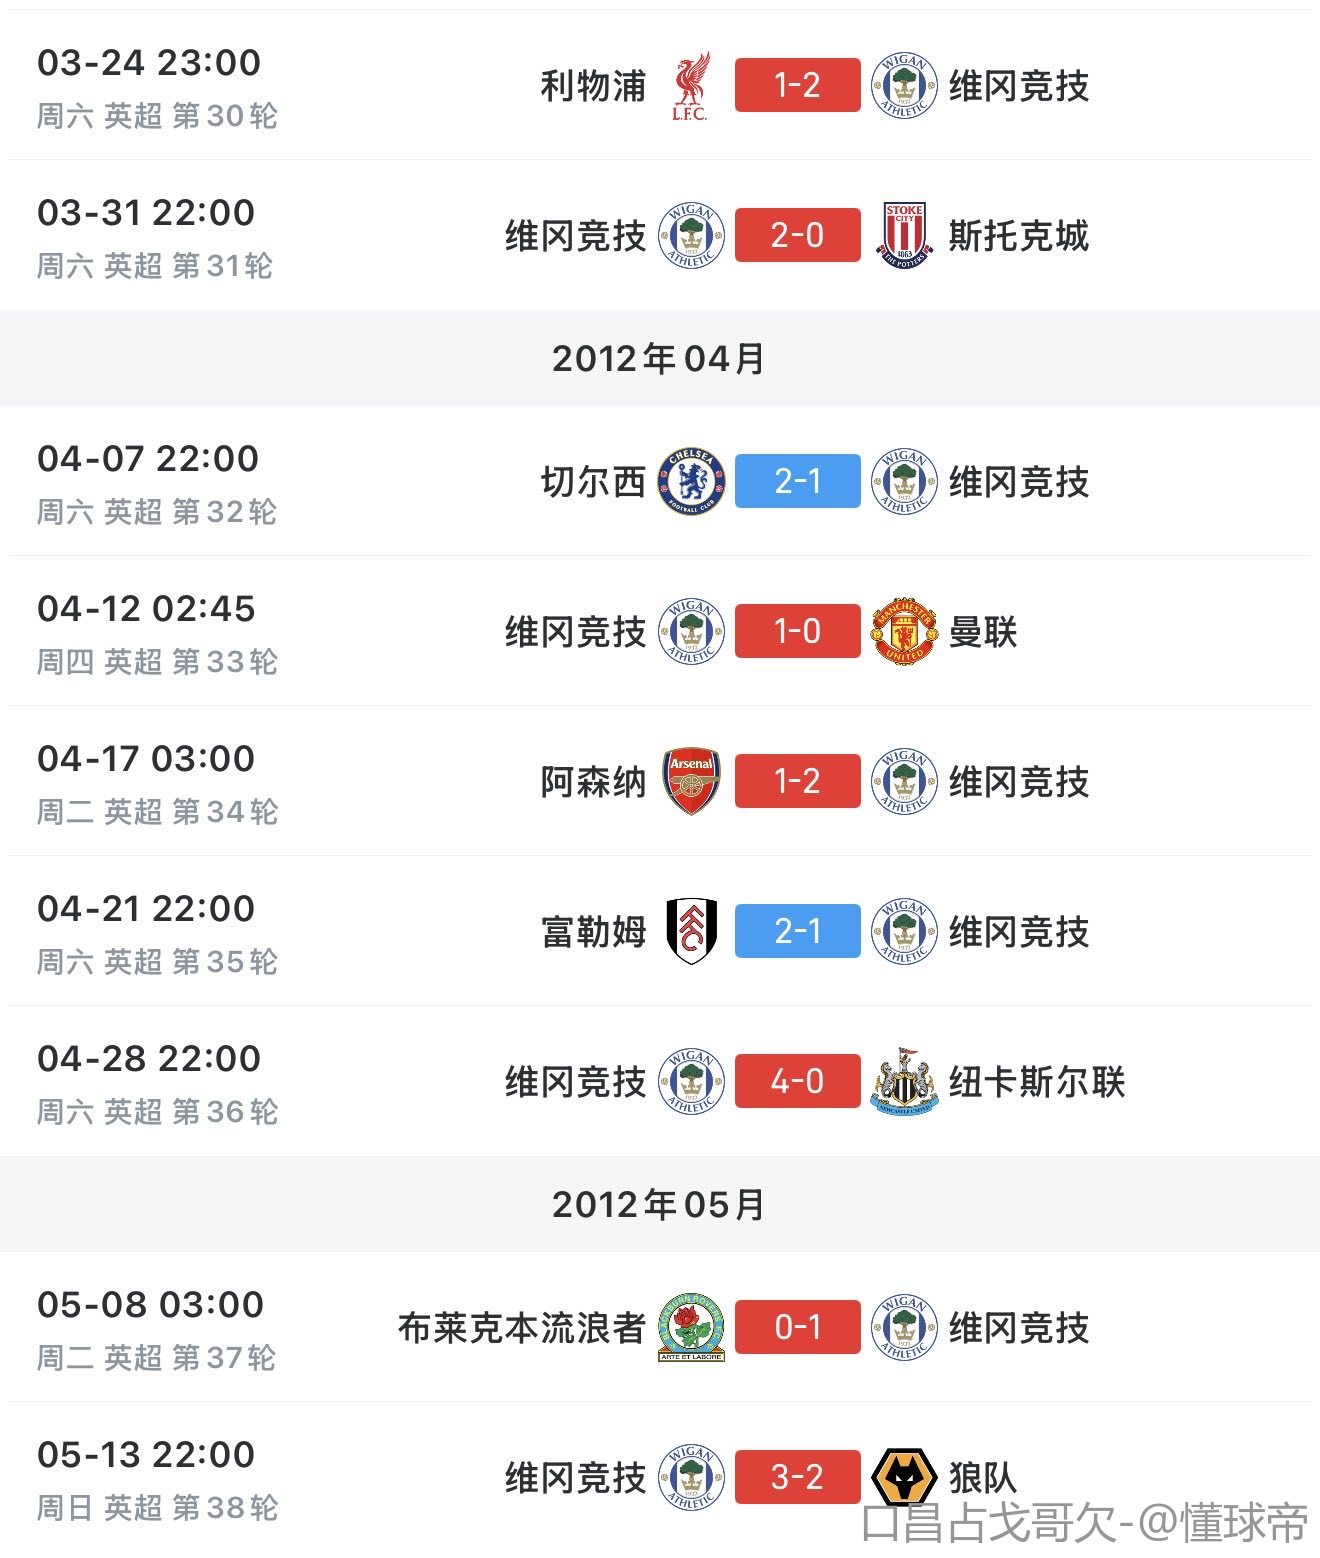Tap the Wolves wolf-head logo
Image resolution: width=1320 pixels, height=1558 pixels.
[x=904, y=1477]
